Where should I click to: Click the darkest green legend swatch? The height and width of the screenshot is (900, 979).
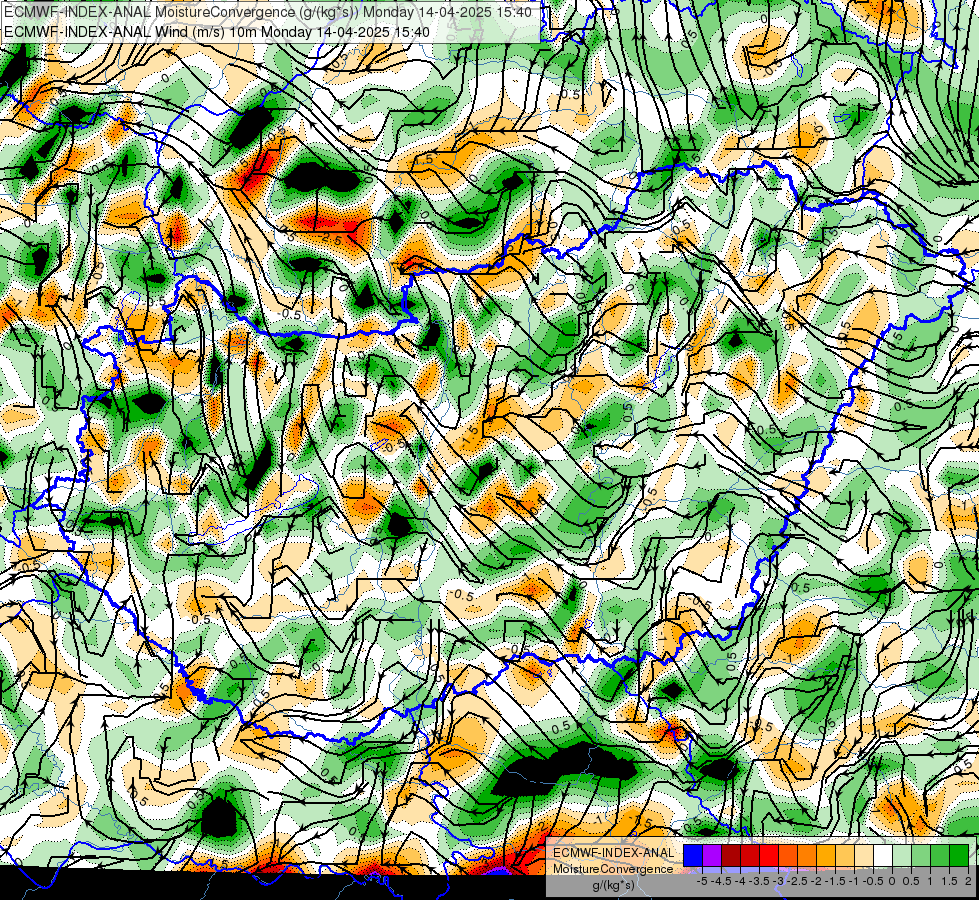959,856
